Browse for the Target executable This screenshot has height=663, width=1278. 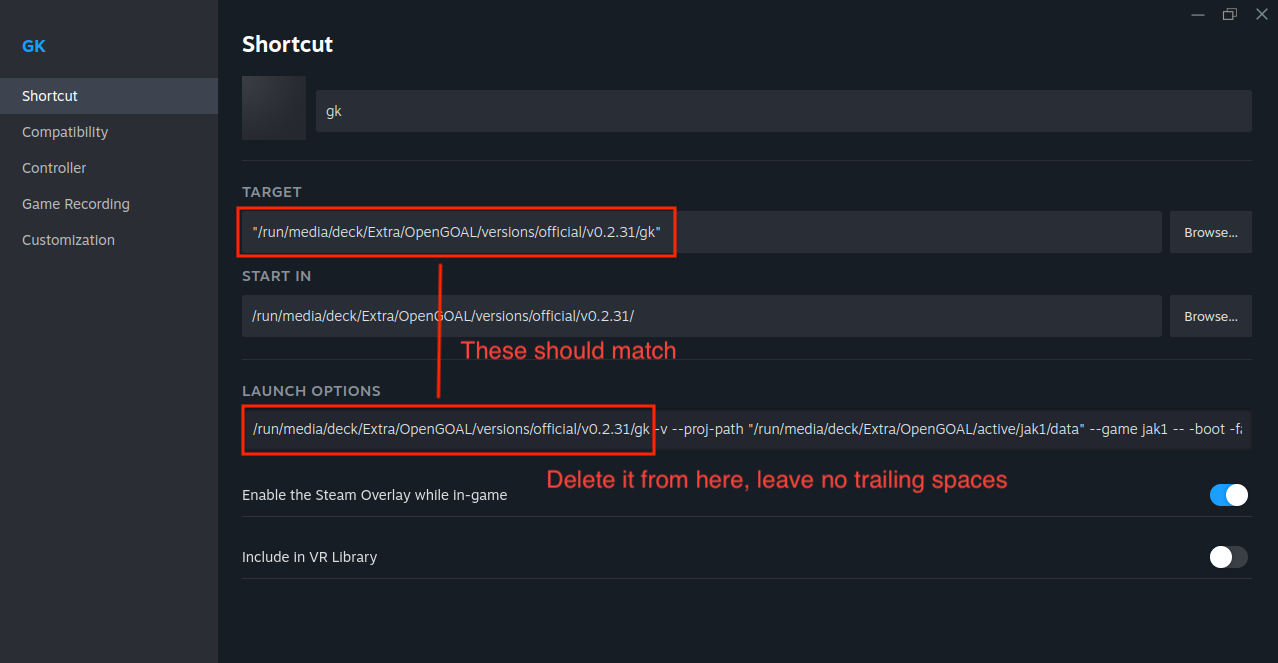pos(1211,232)
